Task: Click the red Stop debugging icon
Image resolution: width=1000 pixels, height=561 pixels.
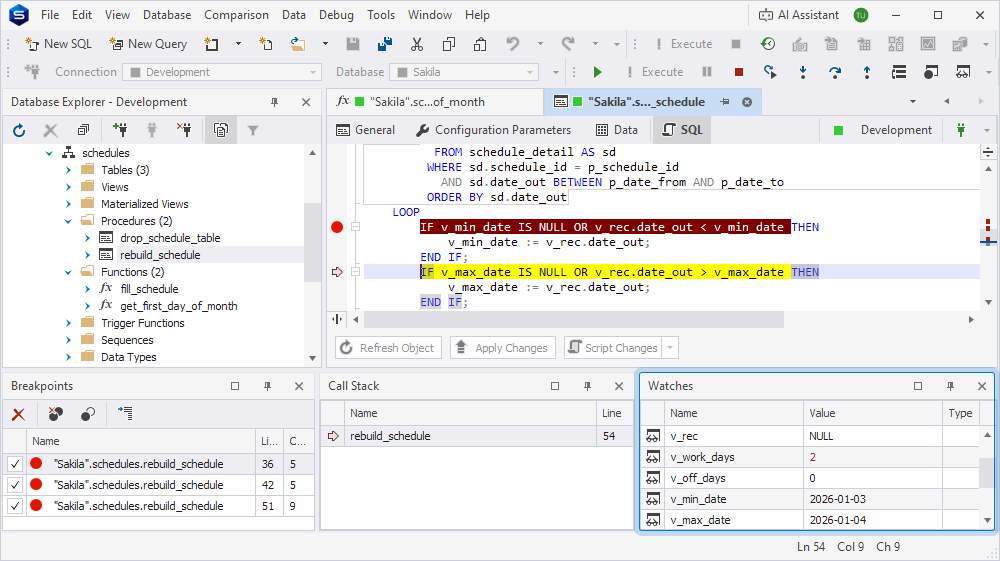Action: click(x=739, y=72)
